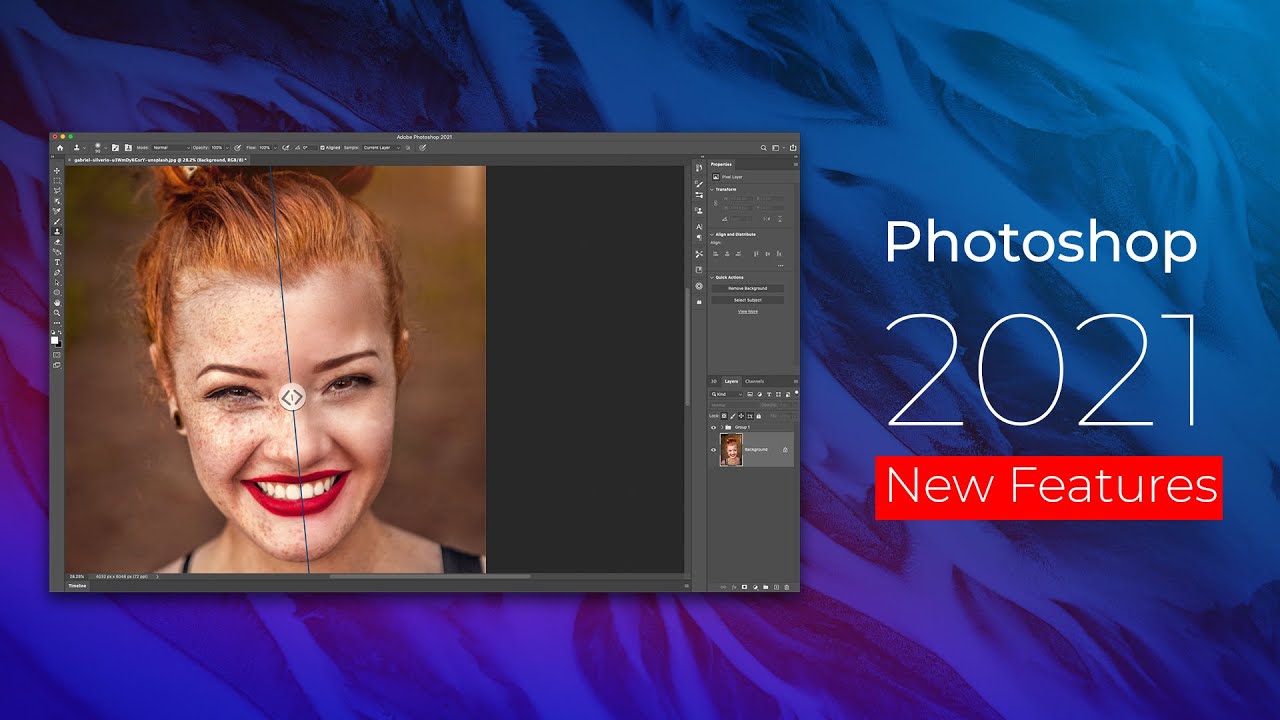Open the Timeline panel tab
This screenshot has height=720, width=1280.
coord(77,585)
